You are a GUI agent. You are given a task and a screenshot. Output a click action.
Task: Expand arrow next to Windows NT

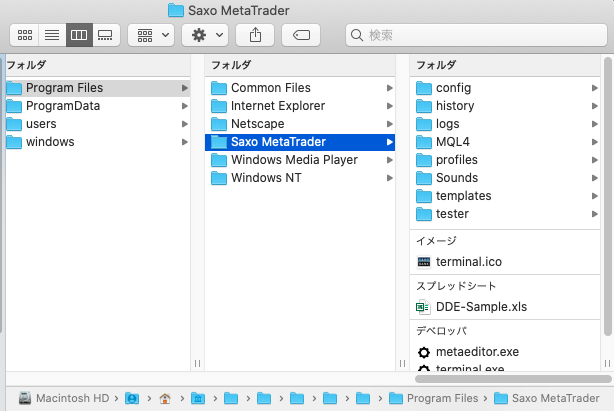390,178
